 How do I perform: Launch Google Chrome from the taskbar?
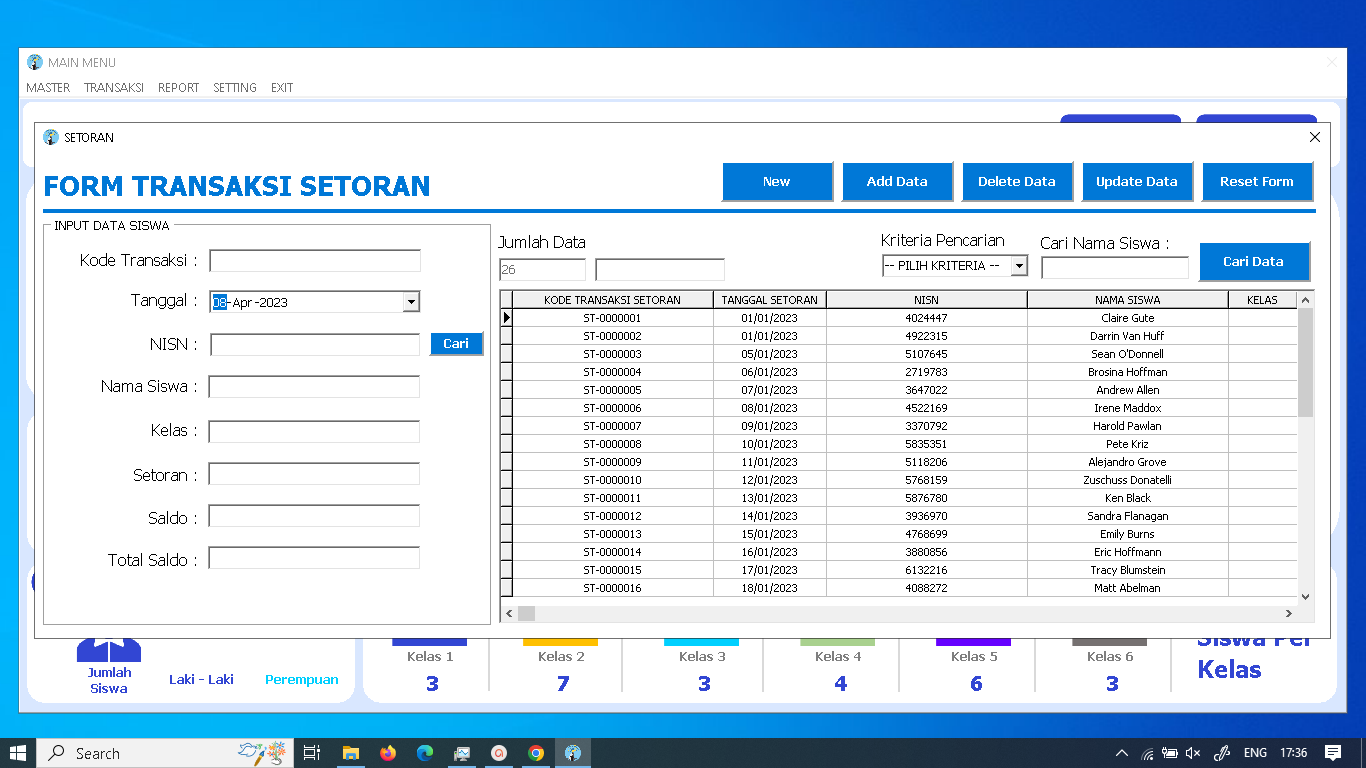(x=536, y=753)
